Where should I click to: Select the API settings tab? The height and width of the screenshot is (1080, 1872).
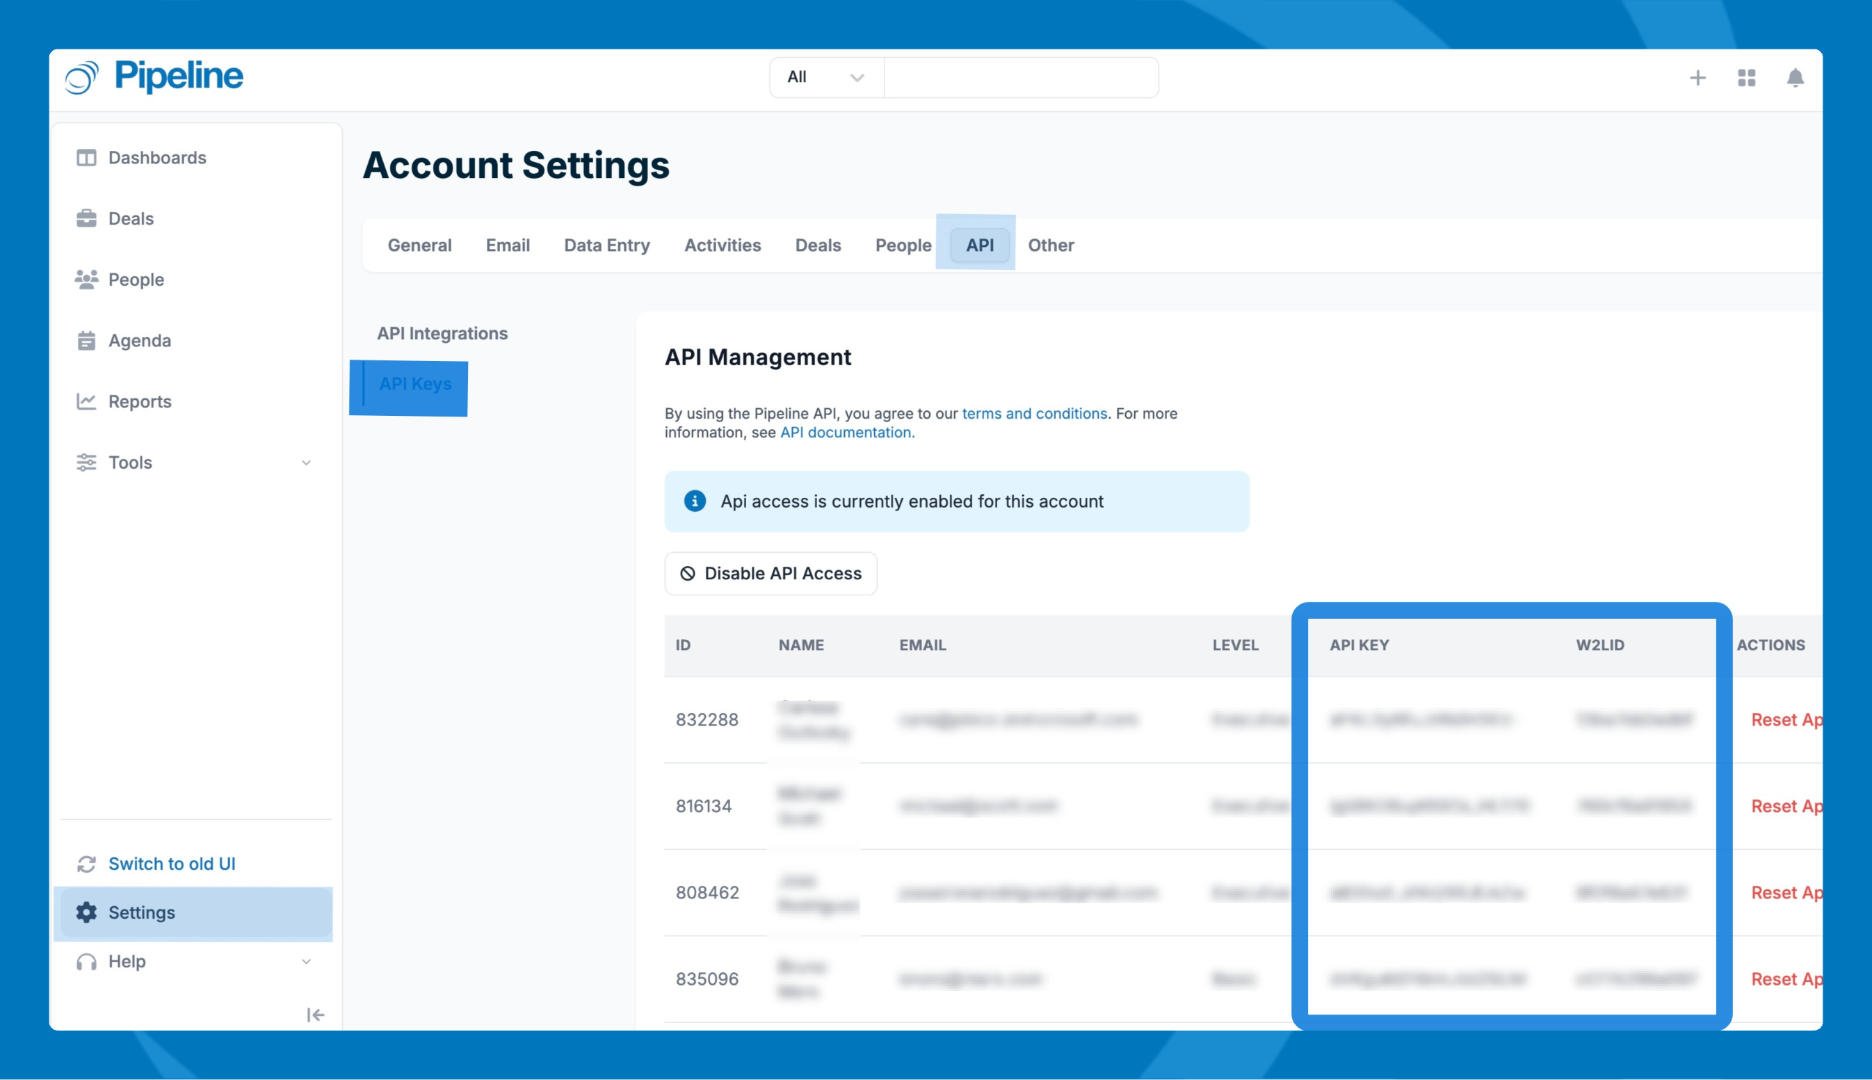pos(980,245)
